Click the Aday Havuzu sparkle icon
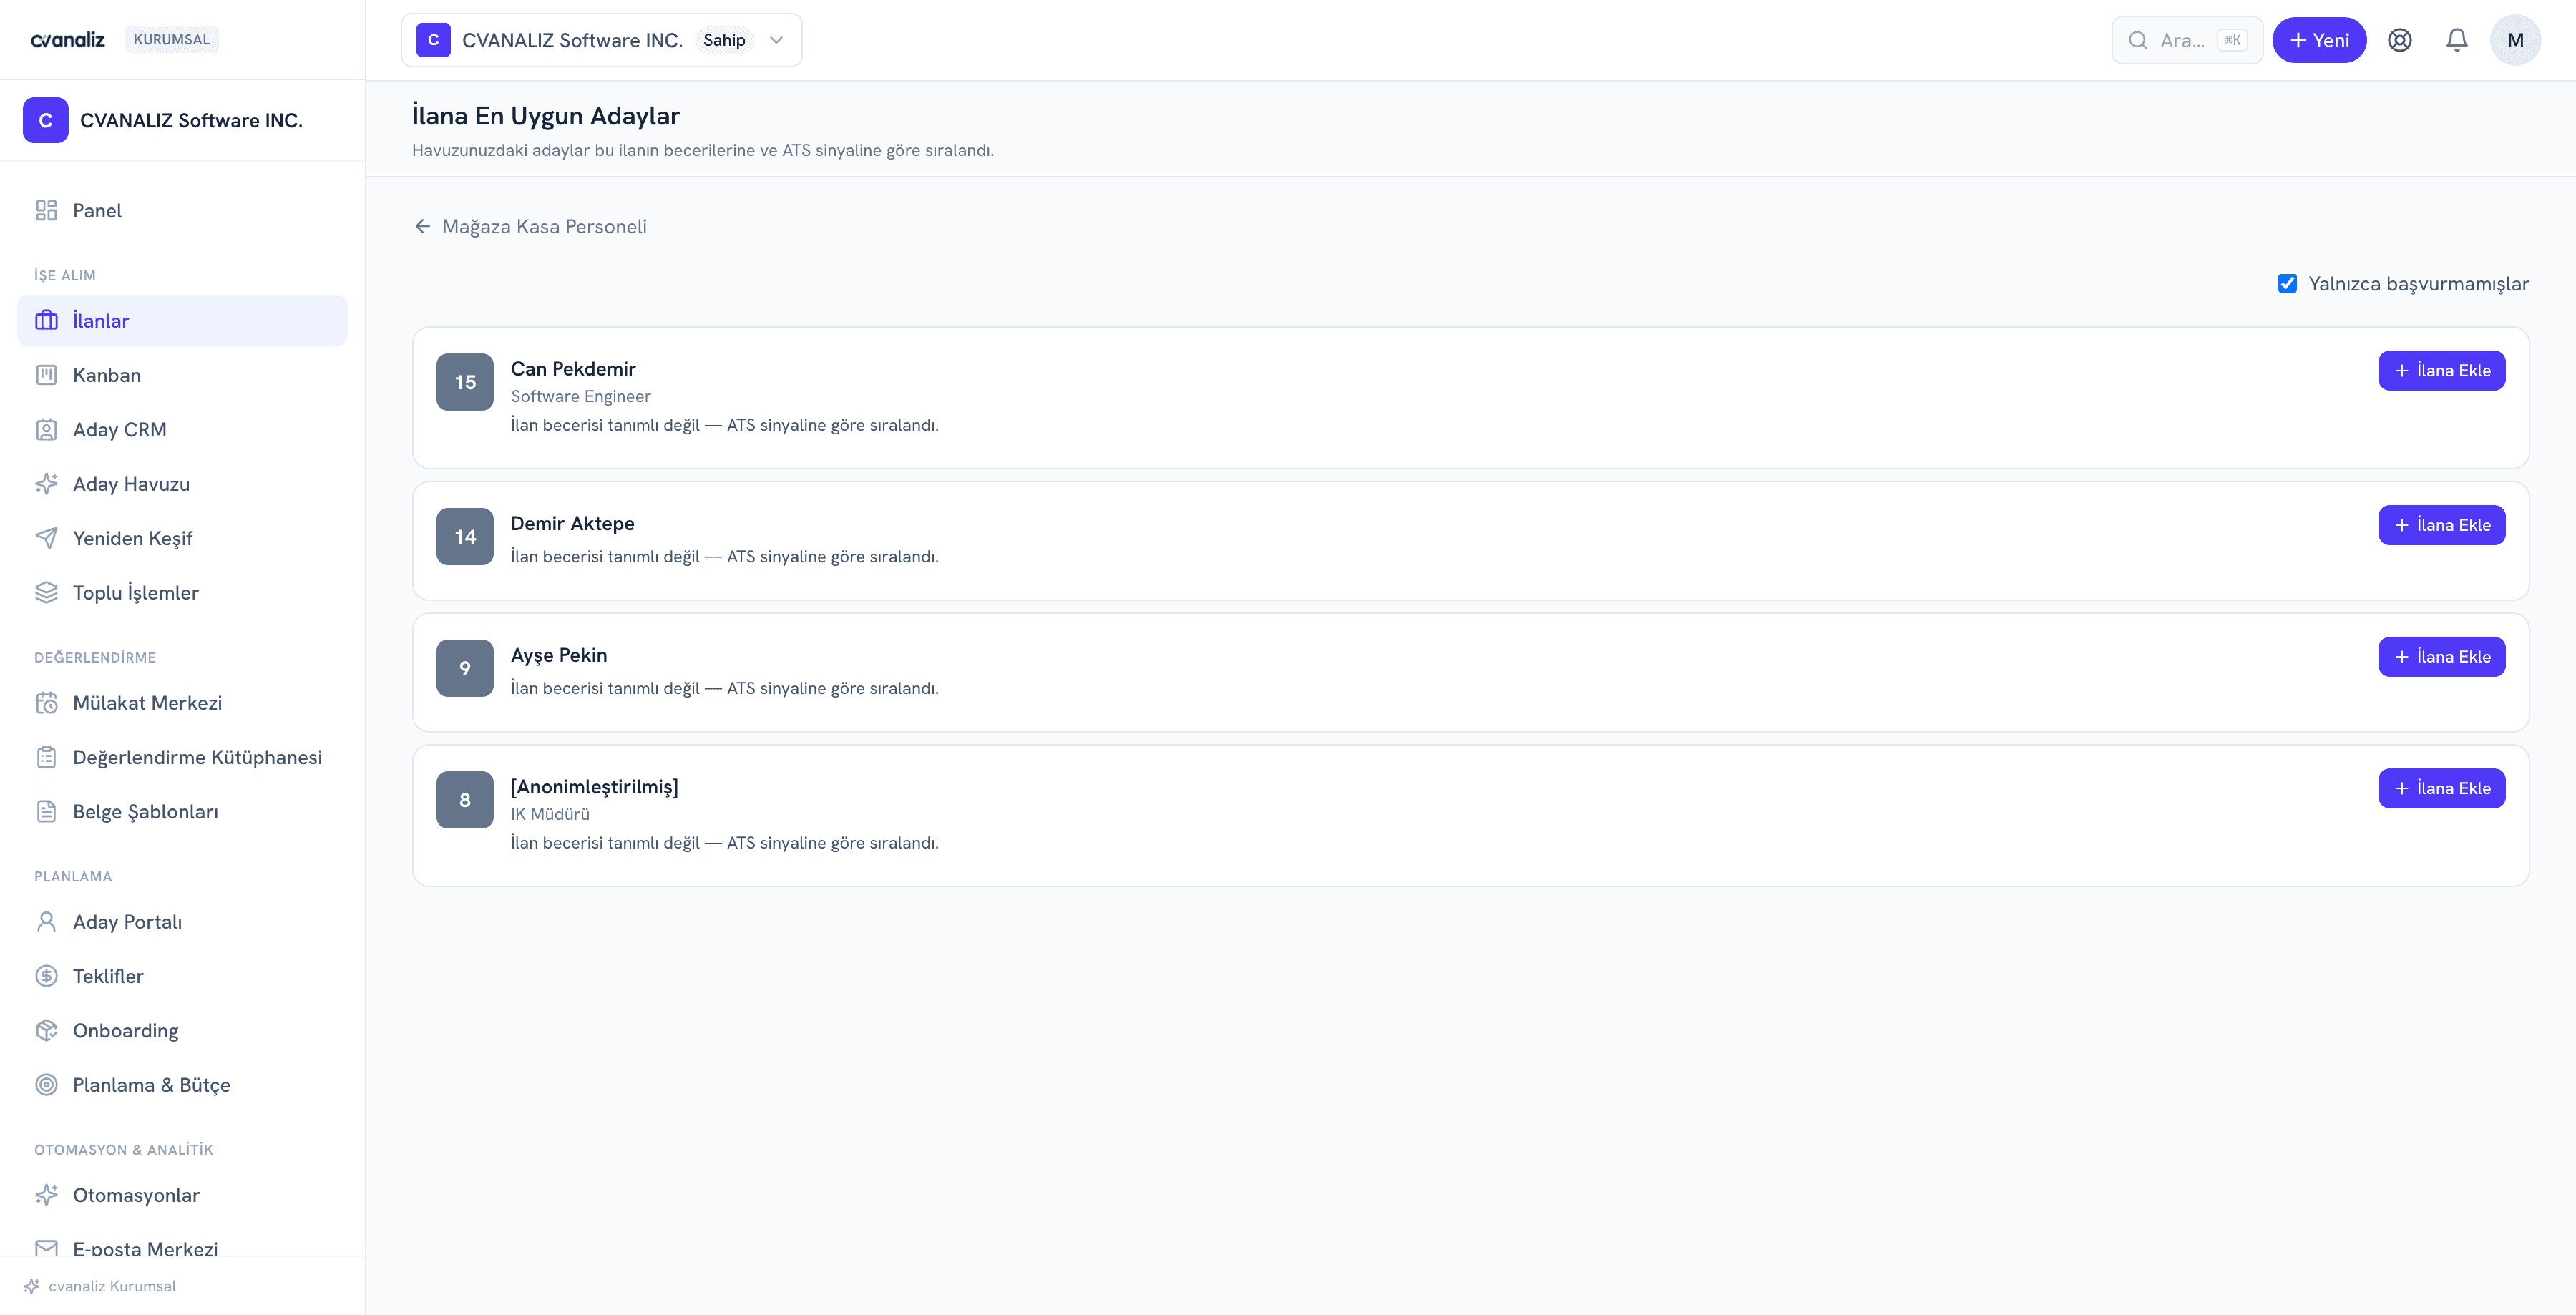The image size is (2576, 1315). point(46,484)
